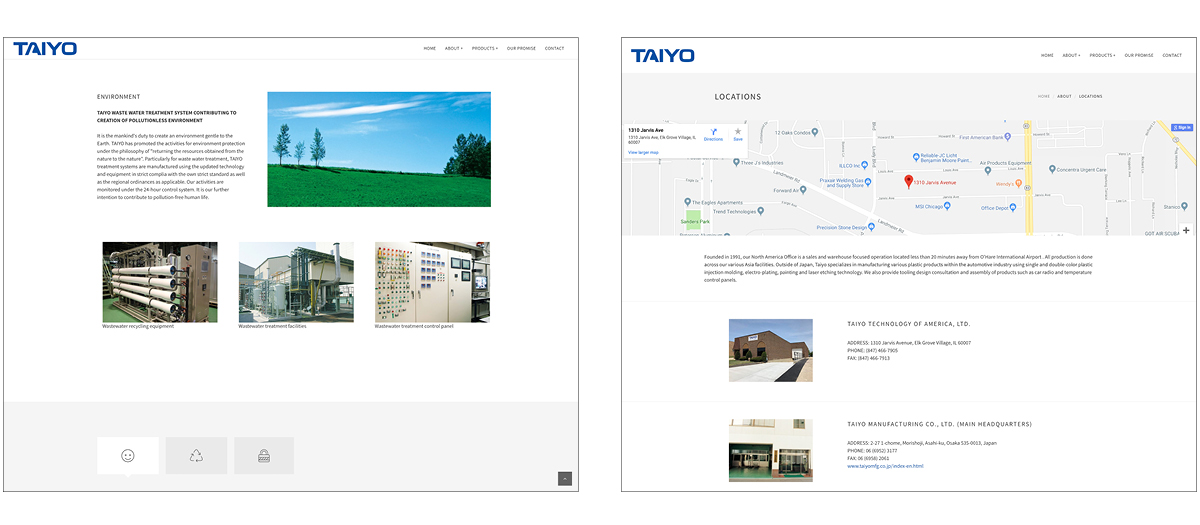
Task: Expand the PRODUCTS dropdown on the Environment page
Action: click(485, 48)
